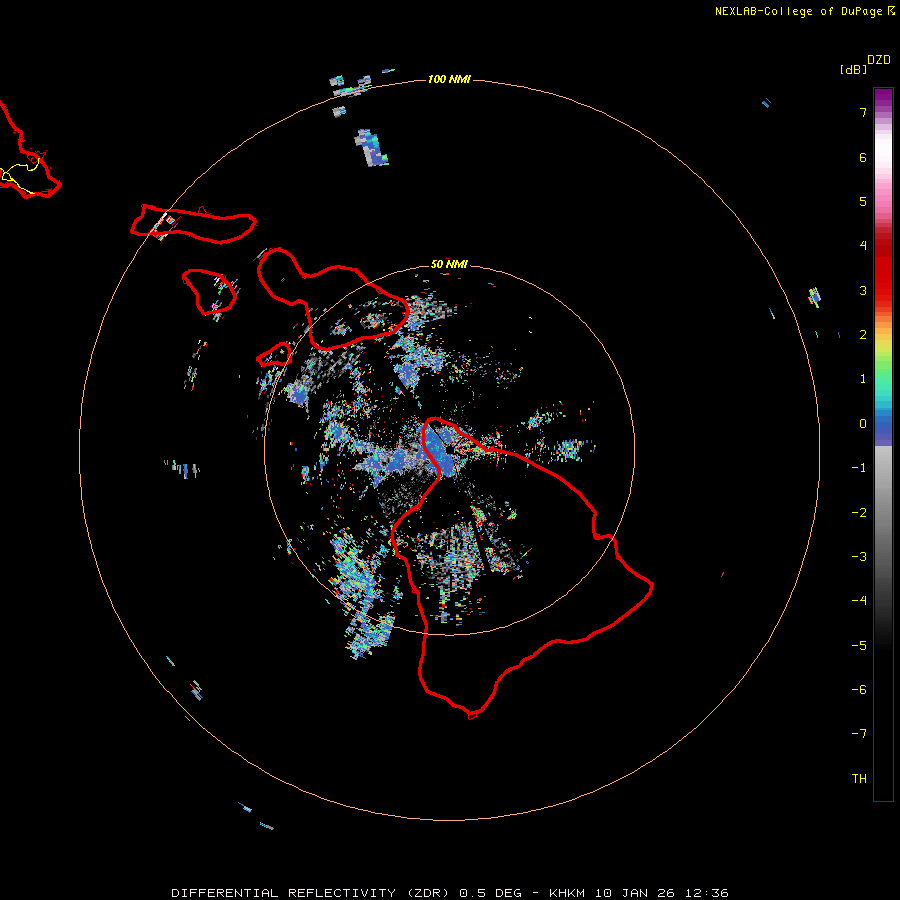The width and height of the screenshot is (900, 900).
Task: Click the DZD legend title
Action: [879, 59]
